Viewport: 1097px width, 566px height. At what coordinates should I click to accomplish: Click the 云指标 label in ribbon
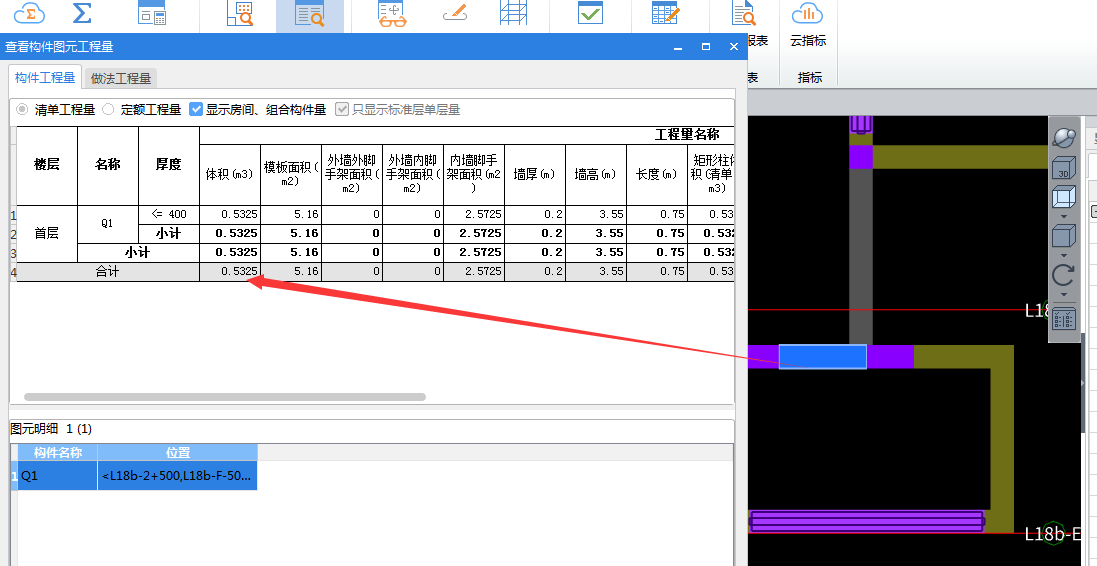808,41
